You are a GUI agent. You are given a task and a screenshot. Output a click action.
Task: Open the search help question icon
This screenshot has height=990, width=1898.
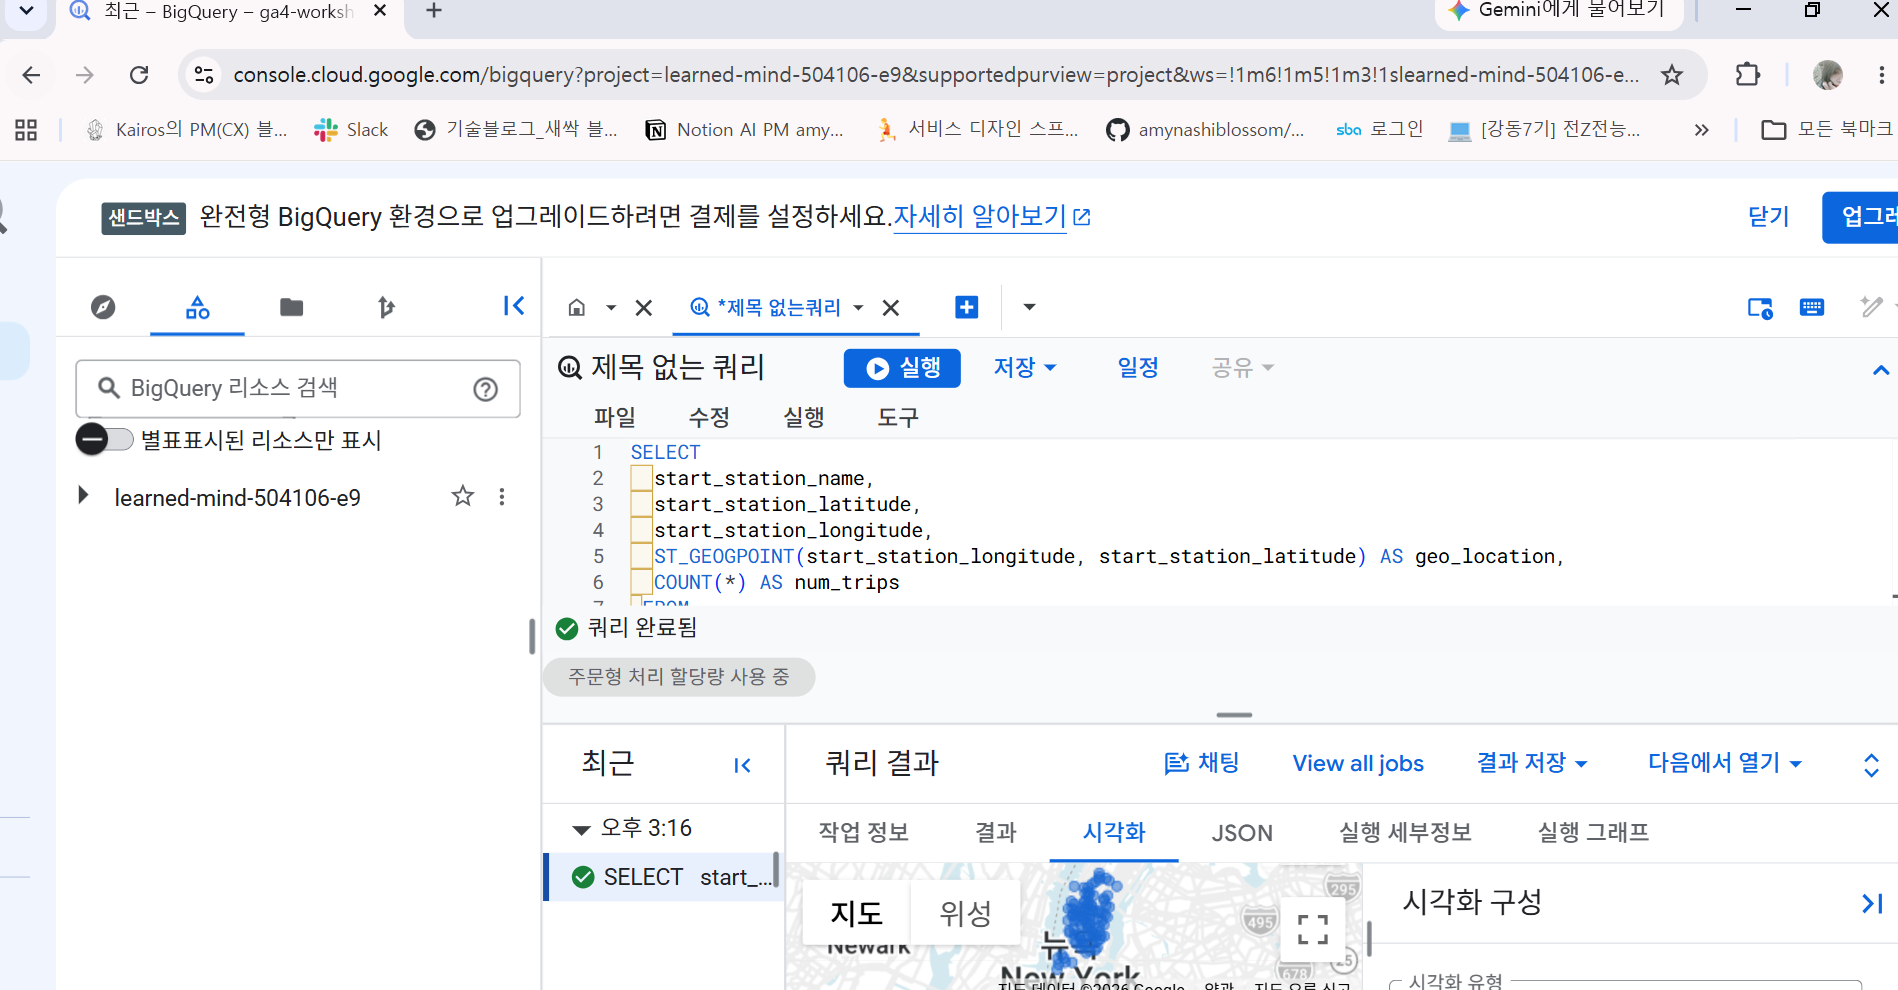486,389
